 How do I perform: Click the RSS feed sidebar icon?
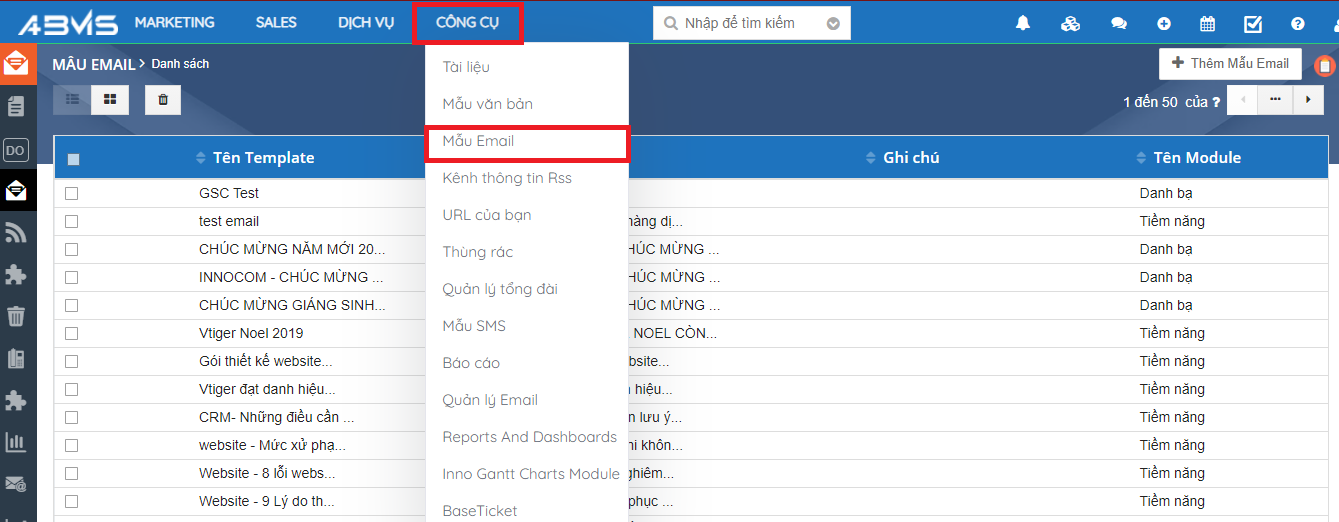click(x=16, y=233)
